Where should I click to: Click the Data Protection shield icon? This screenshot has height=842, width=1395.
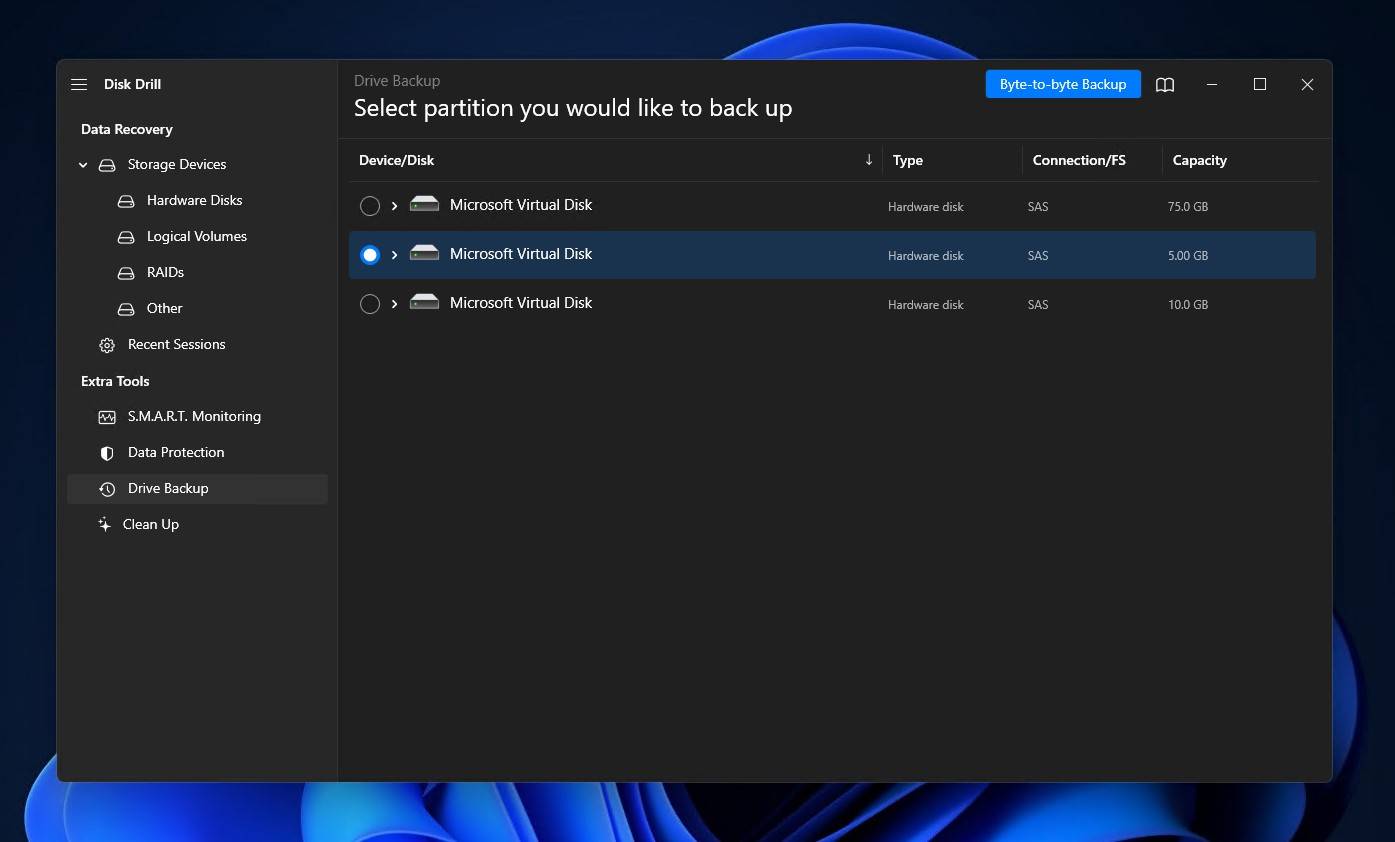coord(107,453)
